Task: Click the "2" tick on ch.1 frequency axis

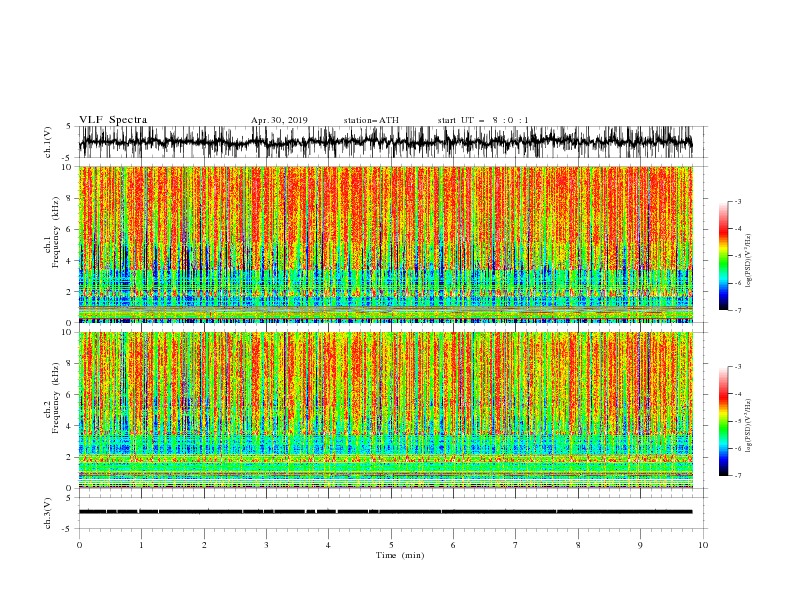Action: point(70,292)
